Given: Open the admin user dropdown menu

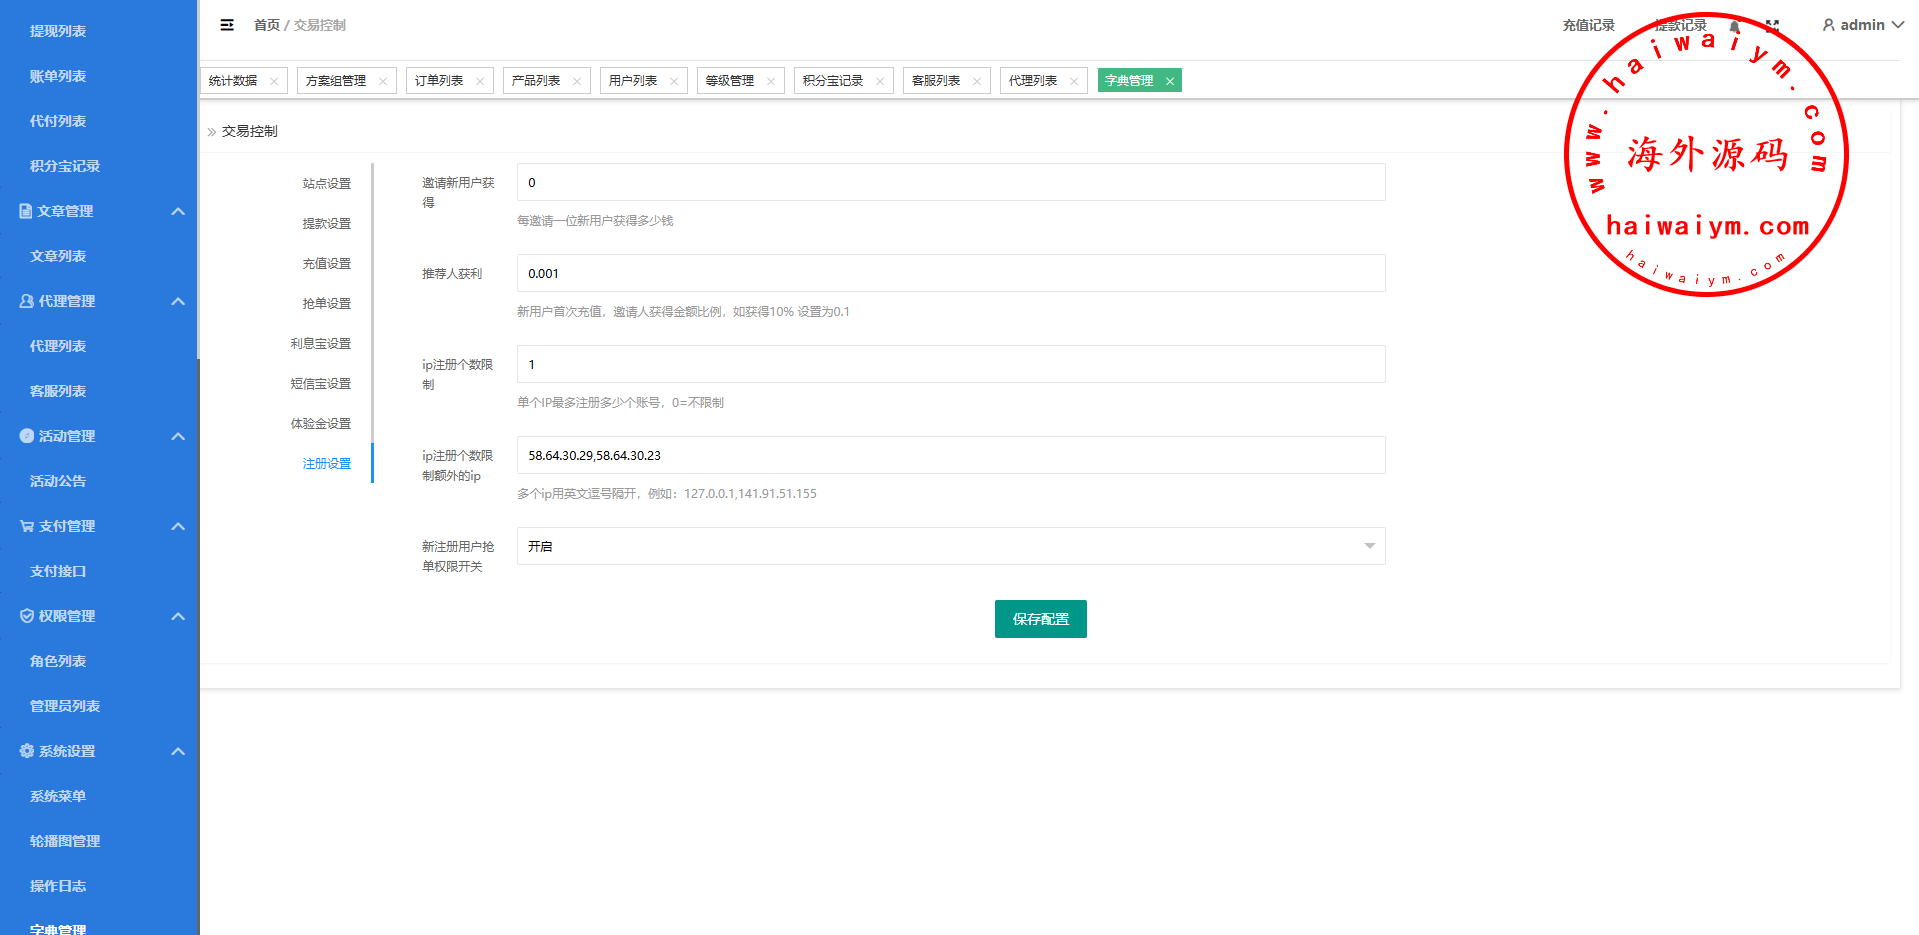Looking at the screenshot, I should click(1862, 25).
